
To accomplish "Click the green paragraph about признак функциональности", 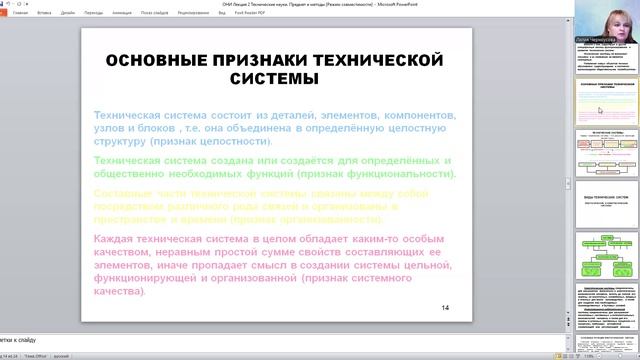I will pyautogui.click(x=275, y=167).
